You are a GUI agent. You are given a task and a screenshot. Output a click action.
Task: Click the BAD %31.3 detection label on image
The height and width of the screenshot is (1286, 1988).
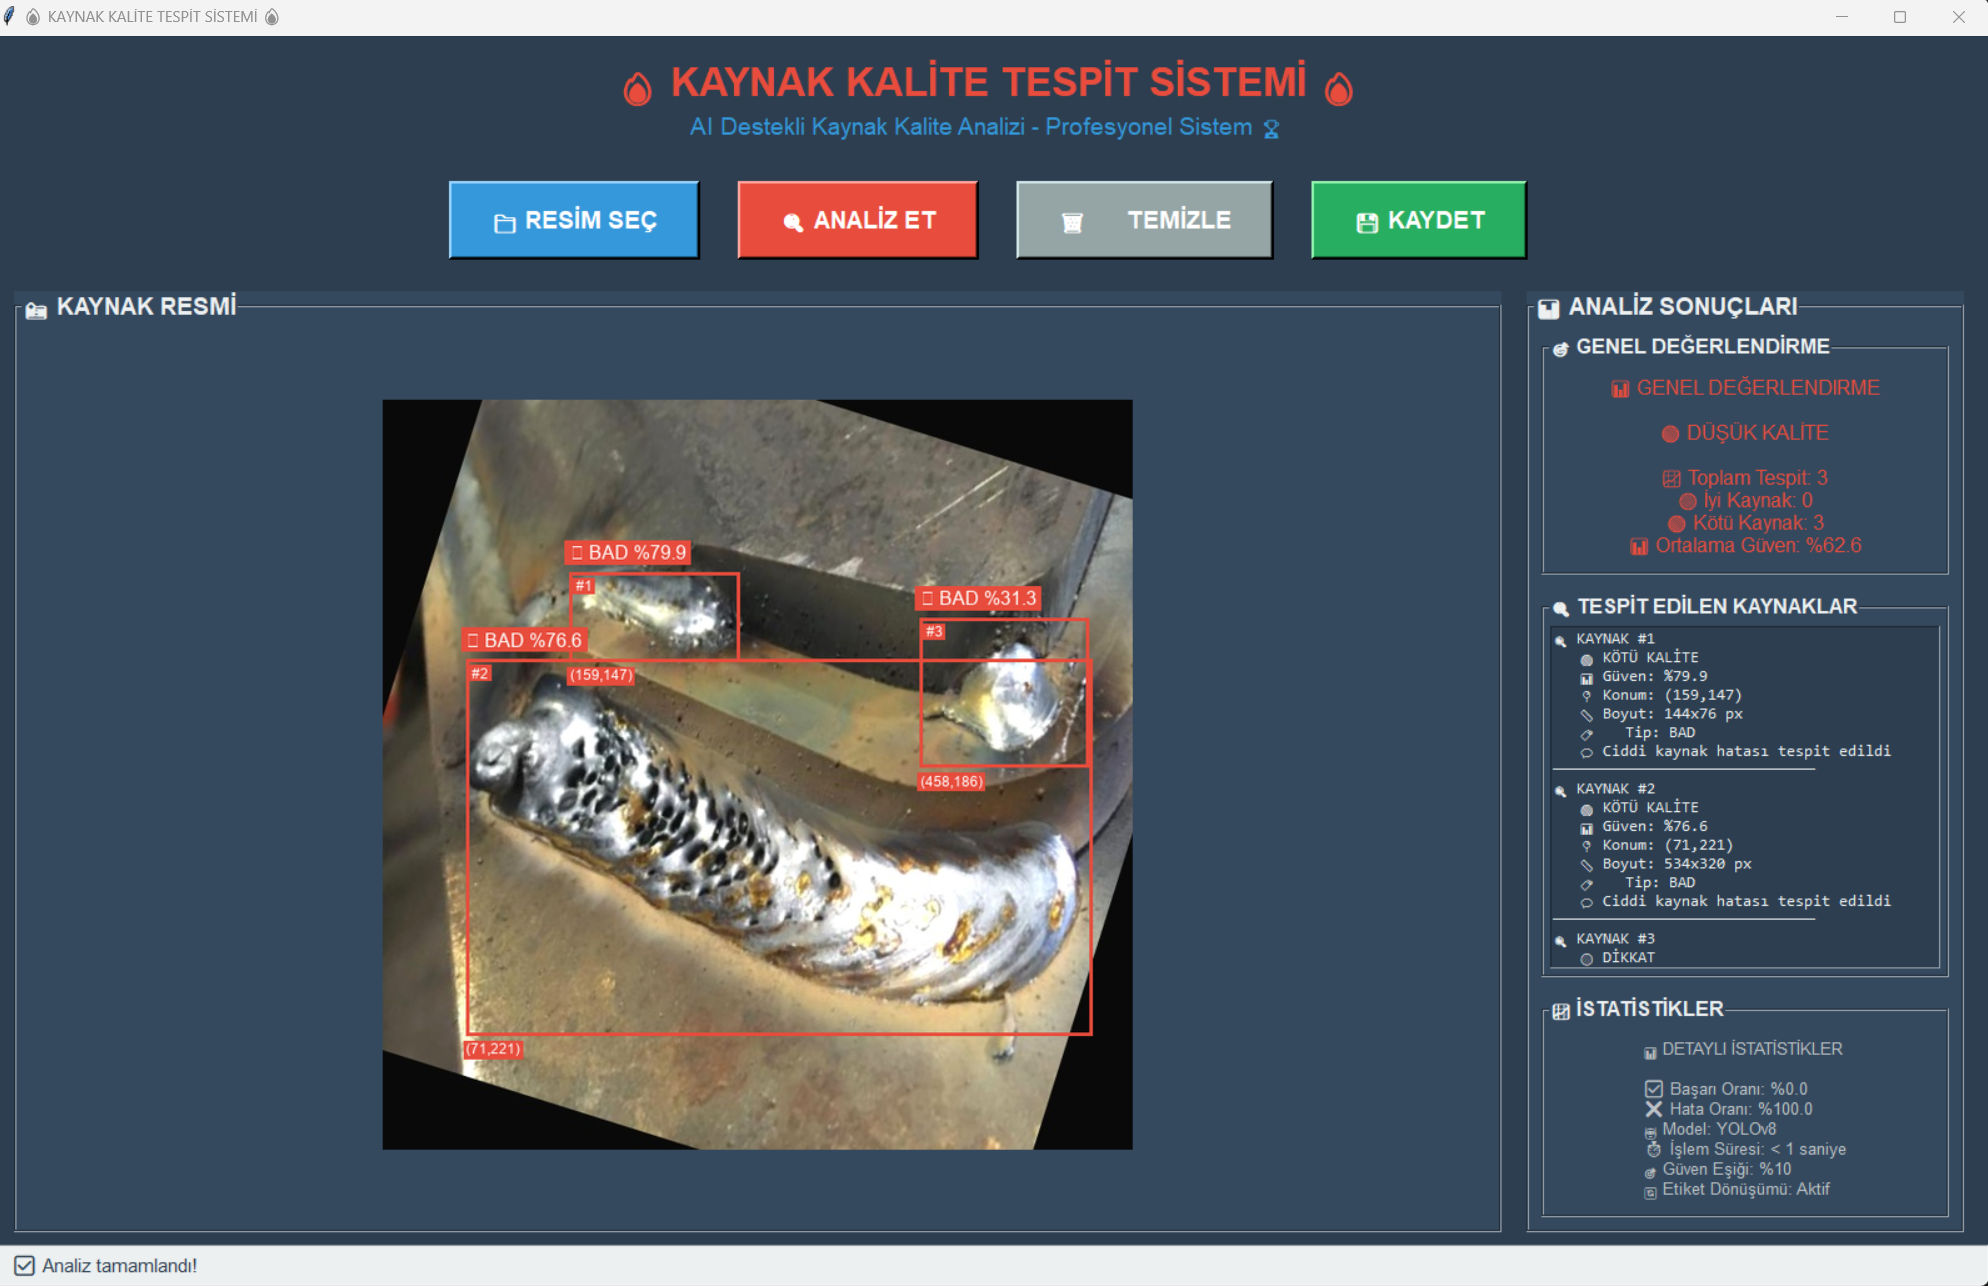pyautogui.click(x=979, y=599)
